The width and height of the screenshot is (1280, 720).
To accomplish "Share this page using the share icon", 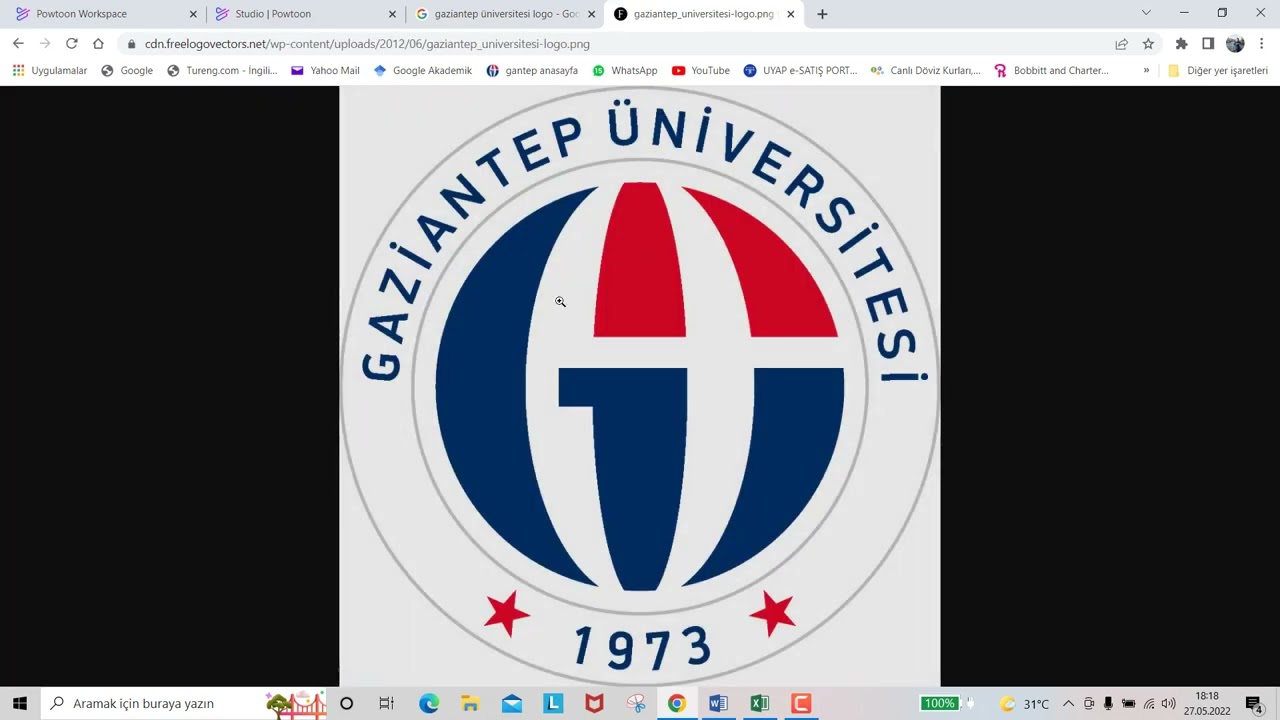I will (x=1121, y=44).
